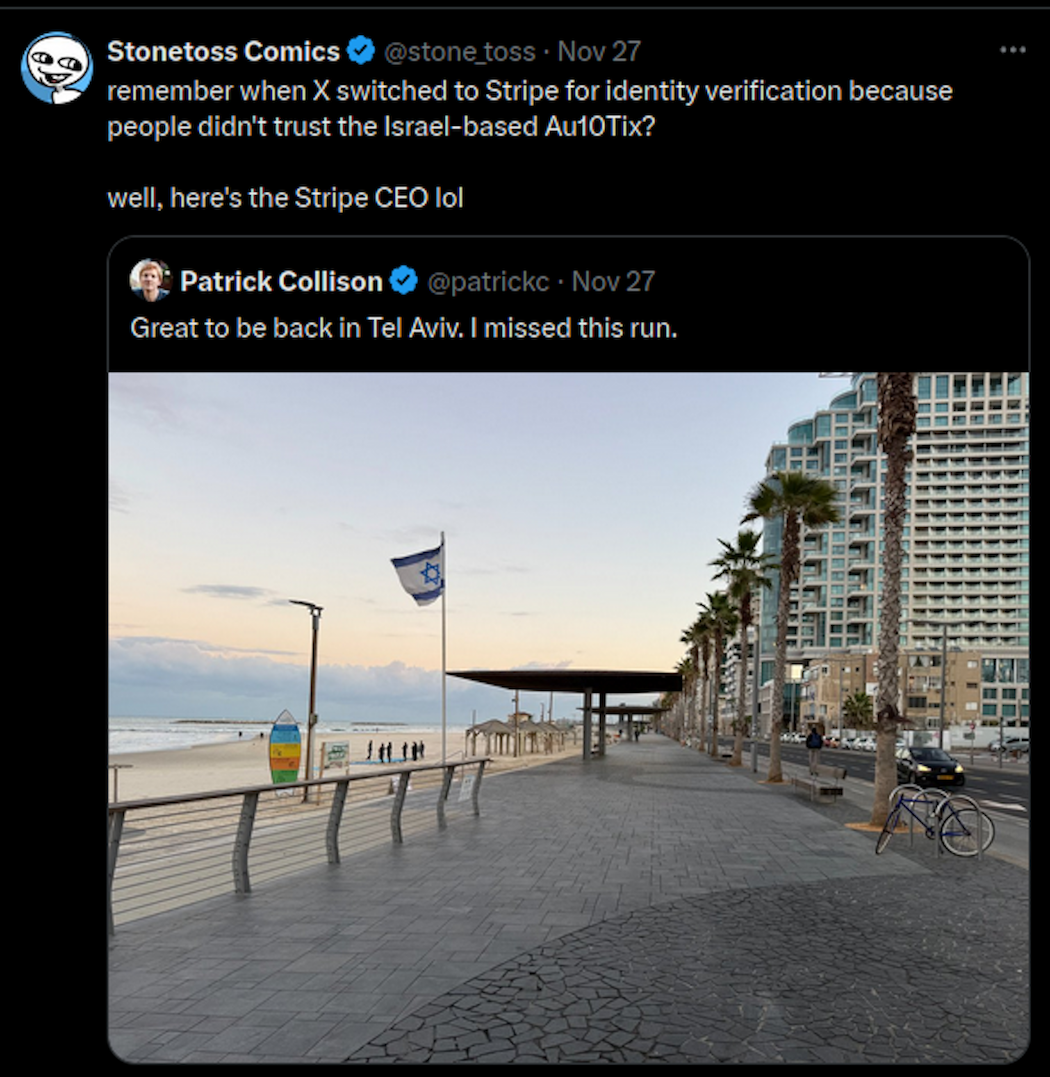Click the Stonetoss Comics display name
The width and height of the screenshot is (1050, 1077).
pos(224,51)
